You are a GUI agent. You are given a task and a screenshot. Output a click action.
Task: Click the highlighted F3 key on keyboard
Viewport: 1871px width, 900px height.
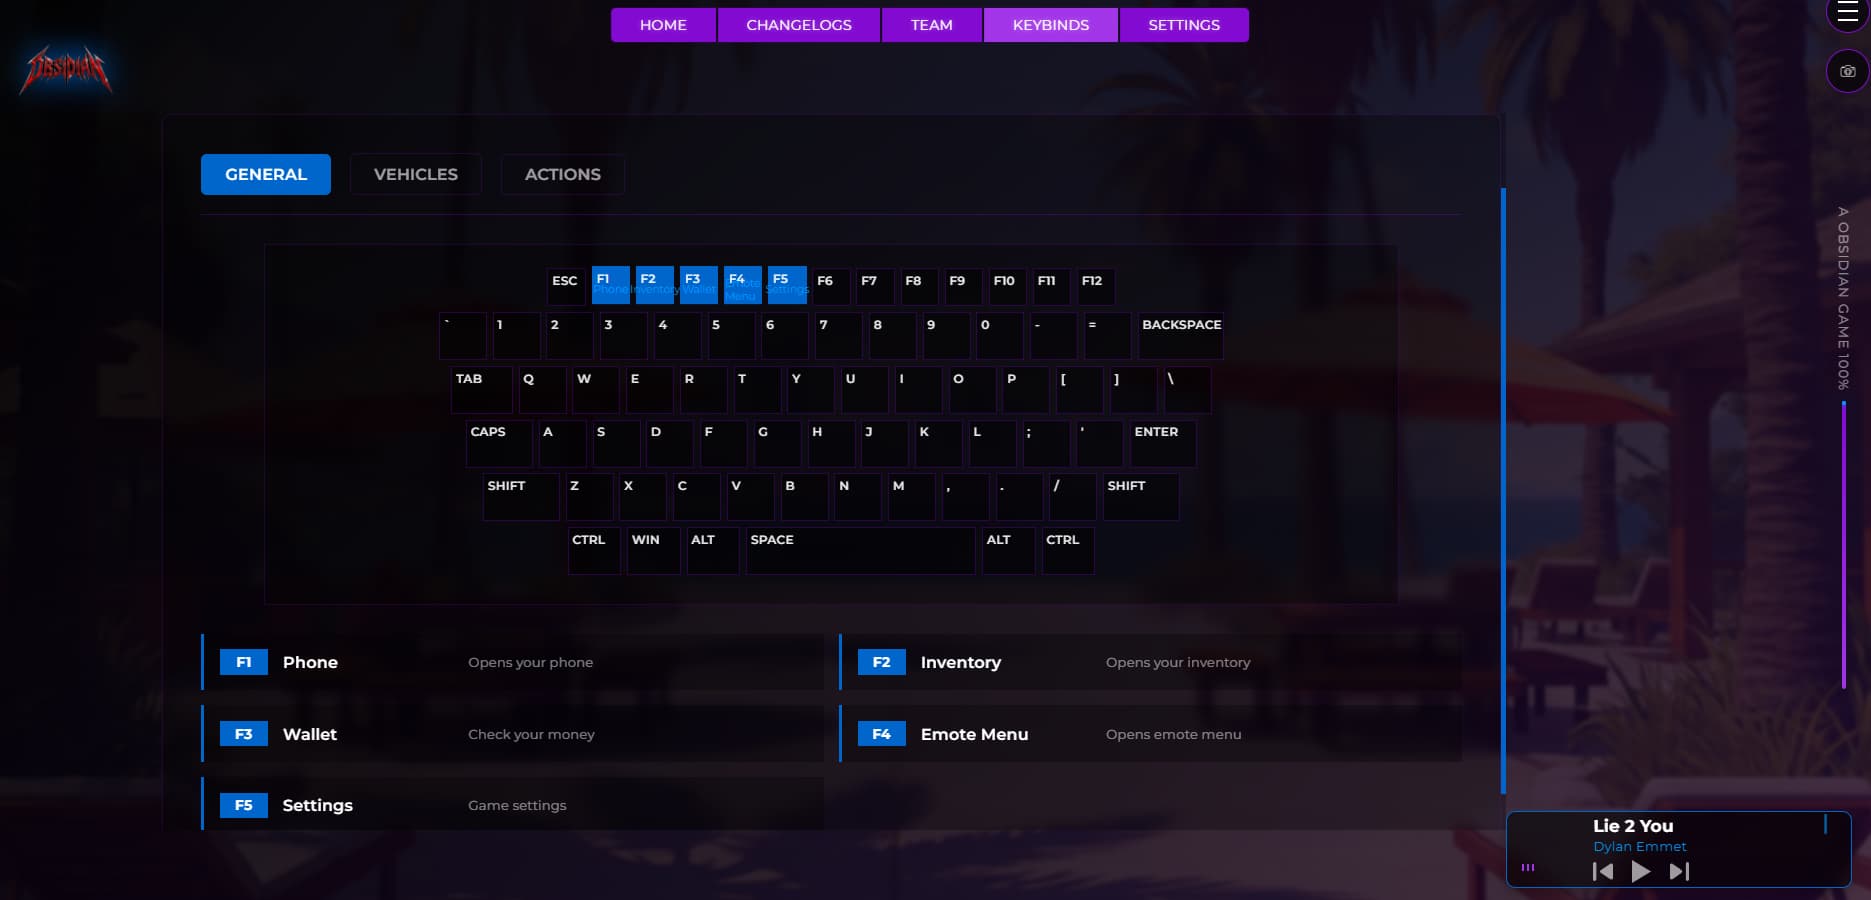(699, 285)
